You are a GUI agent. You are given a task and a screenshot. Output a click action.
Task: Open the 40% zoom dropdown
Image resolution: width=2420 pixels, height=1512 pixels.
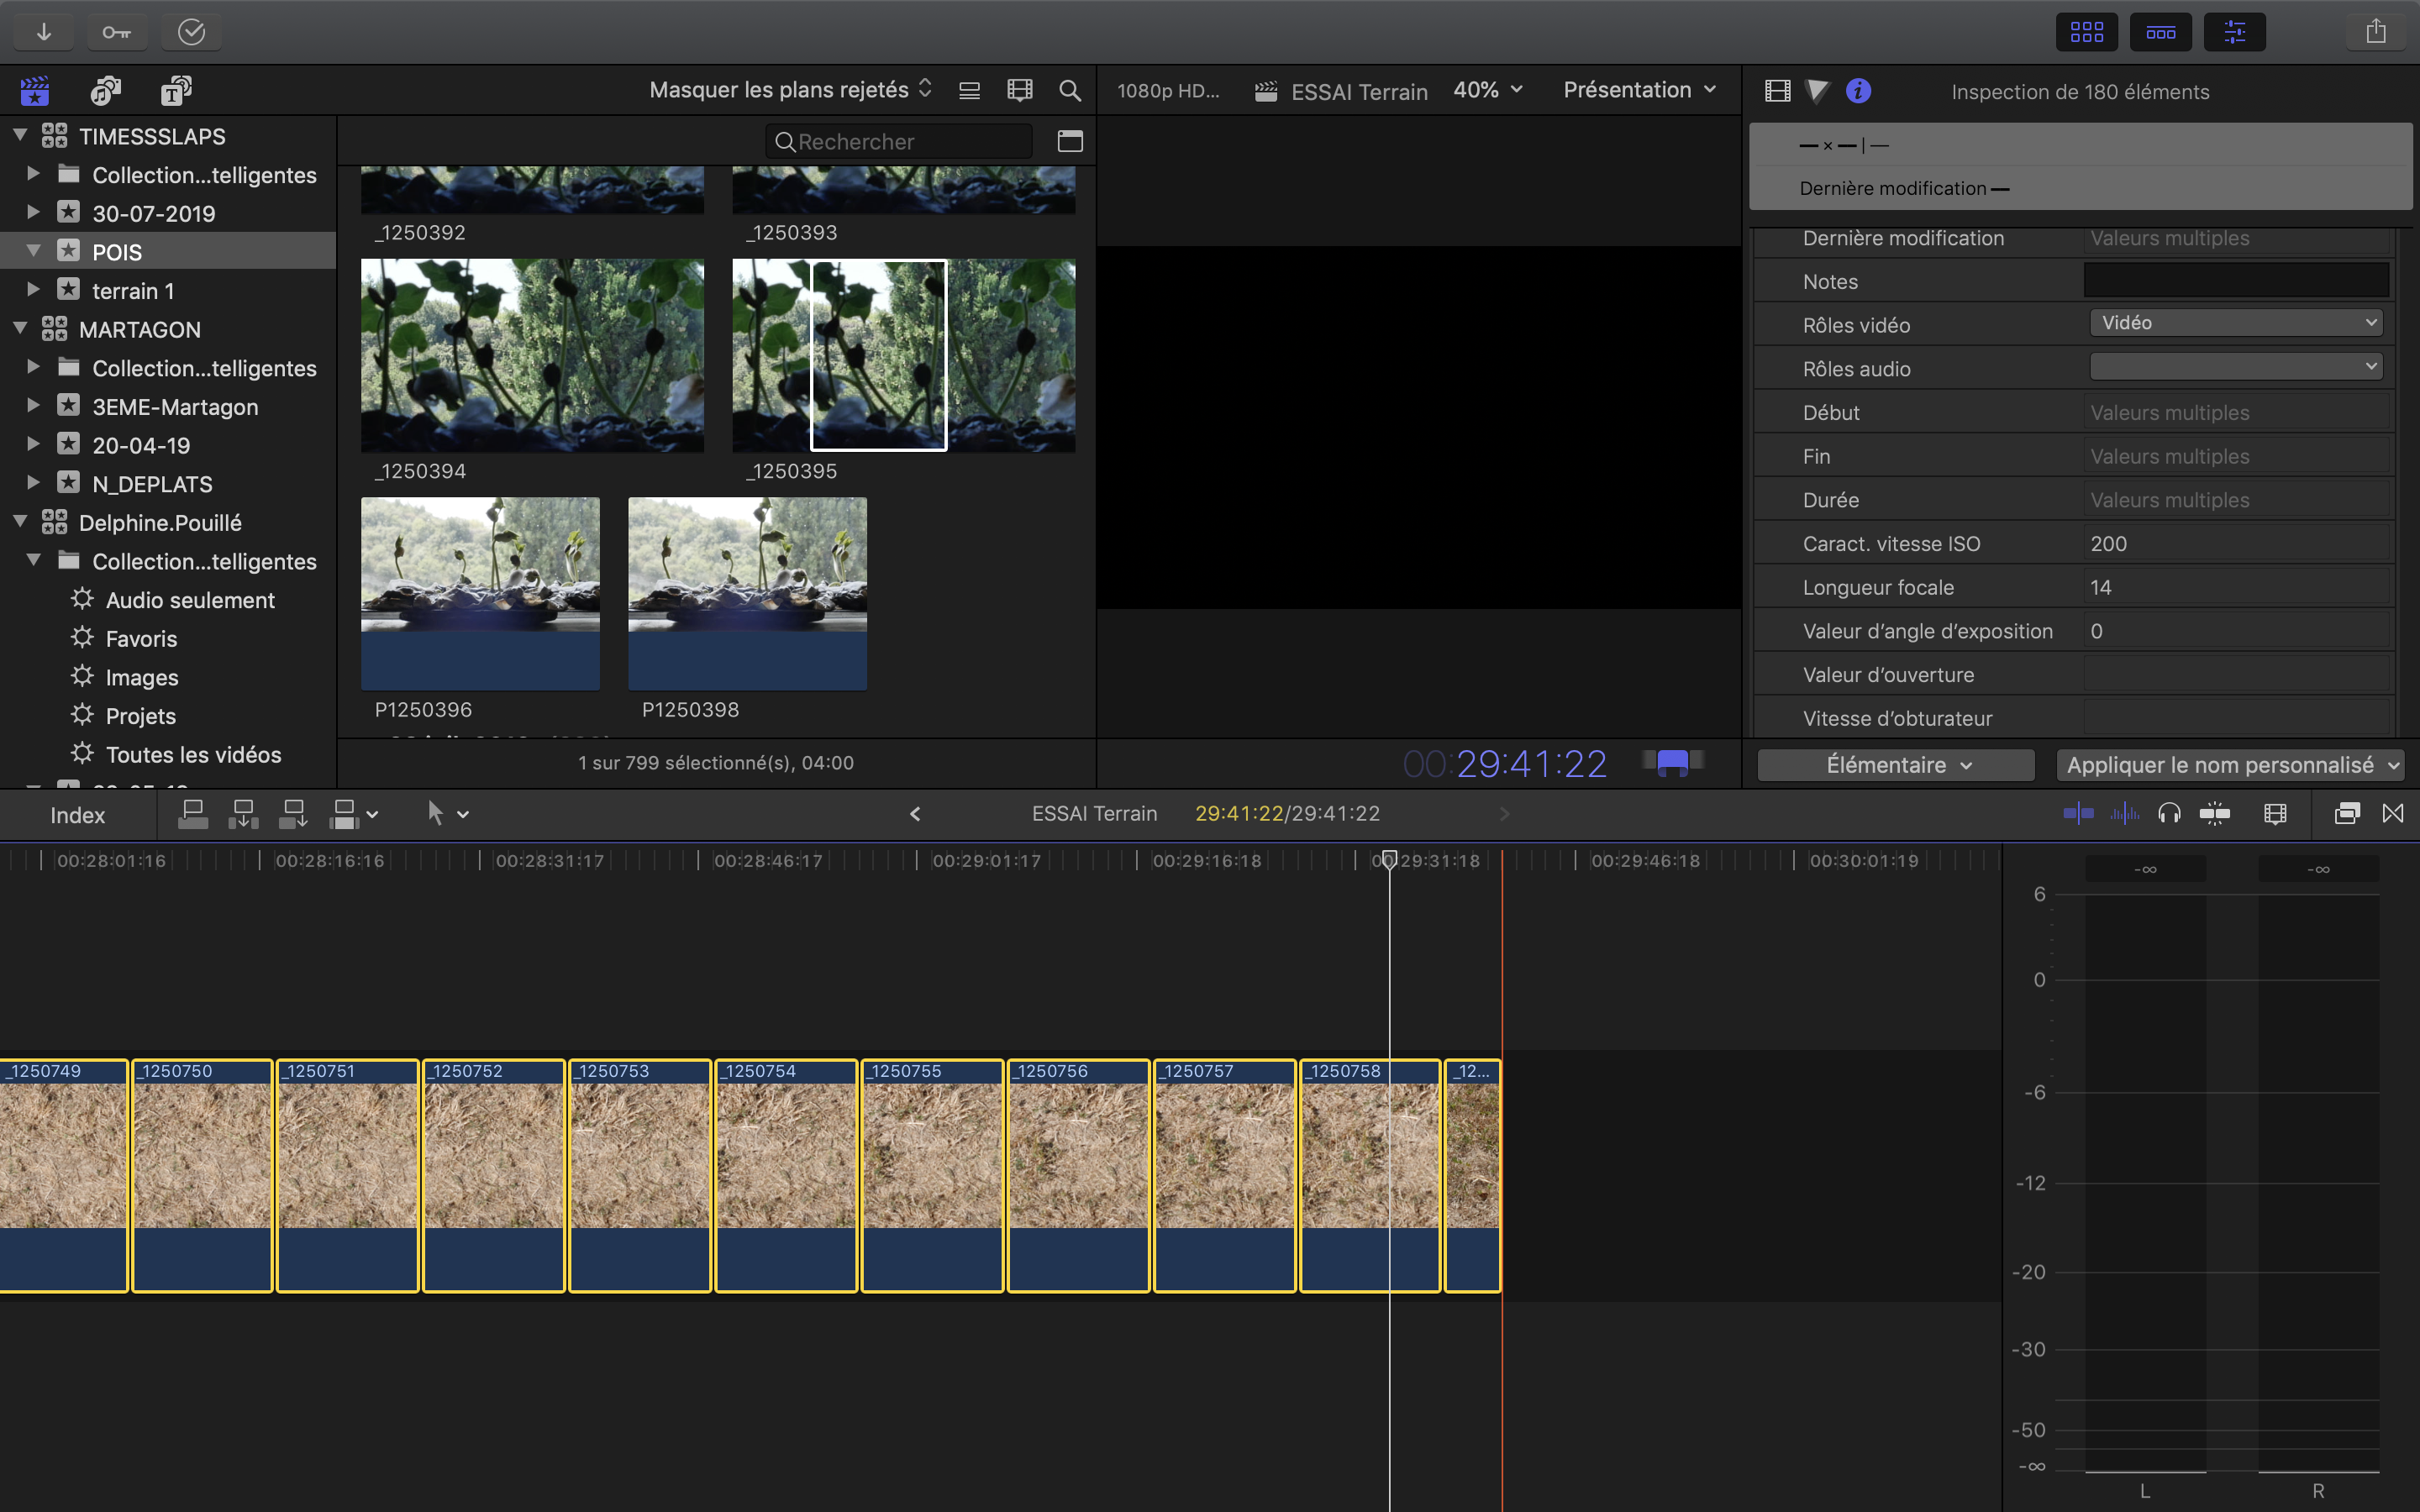(1487, 90)
